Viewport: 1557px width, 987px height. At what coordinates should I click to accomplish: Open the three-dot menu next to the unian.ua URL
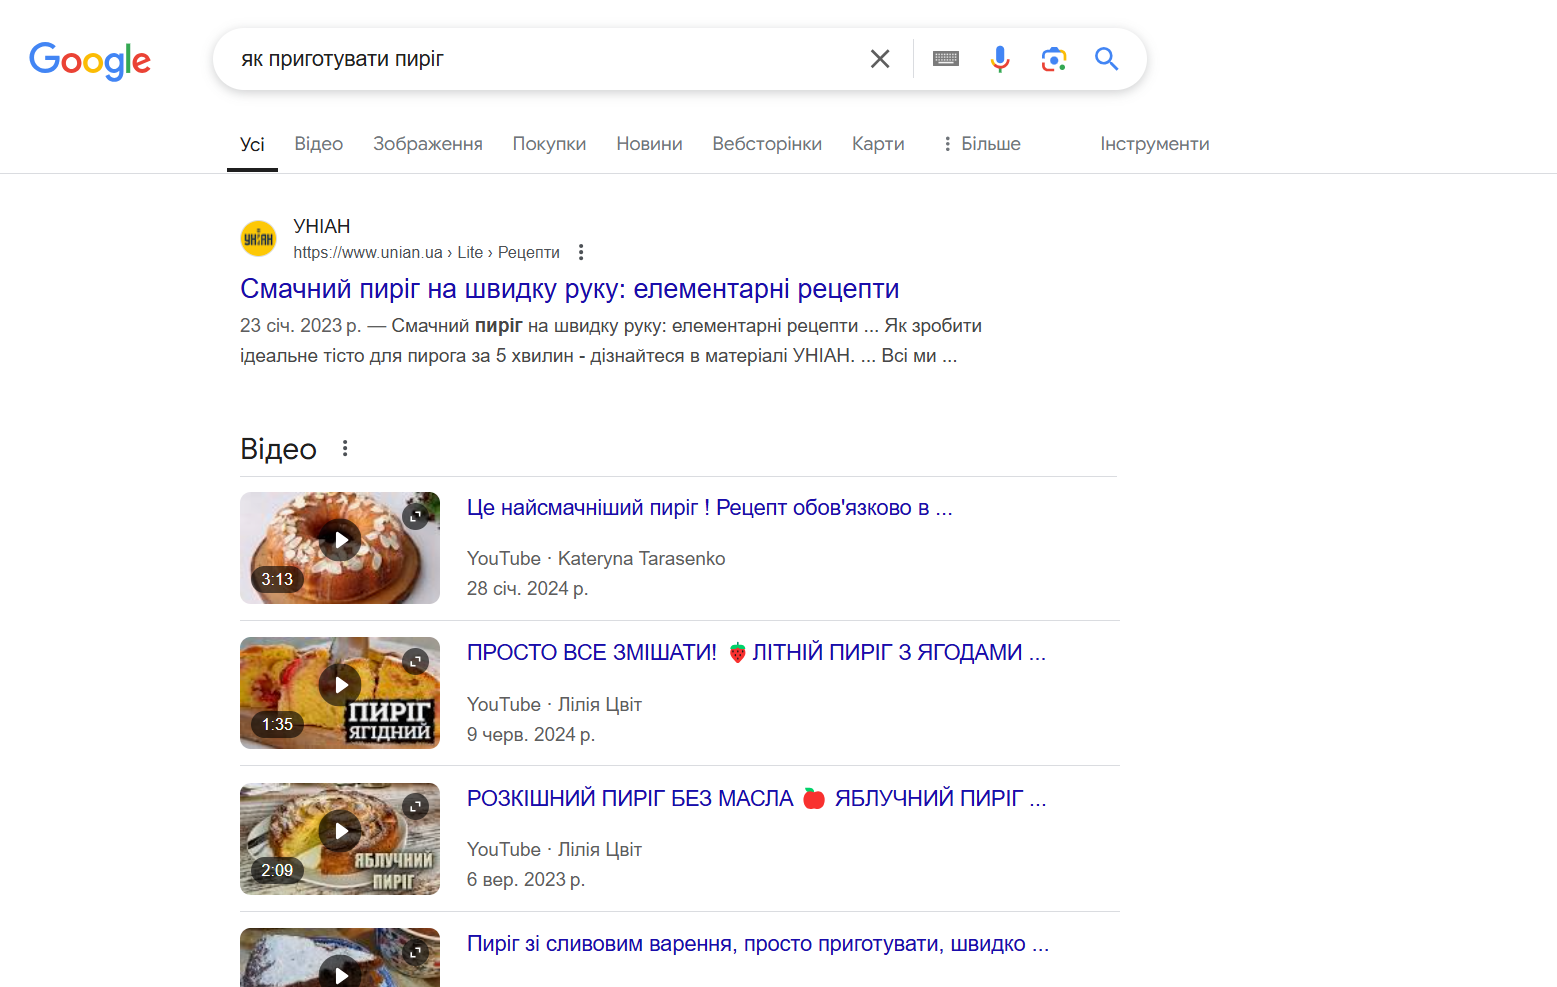point(581,252)
